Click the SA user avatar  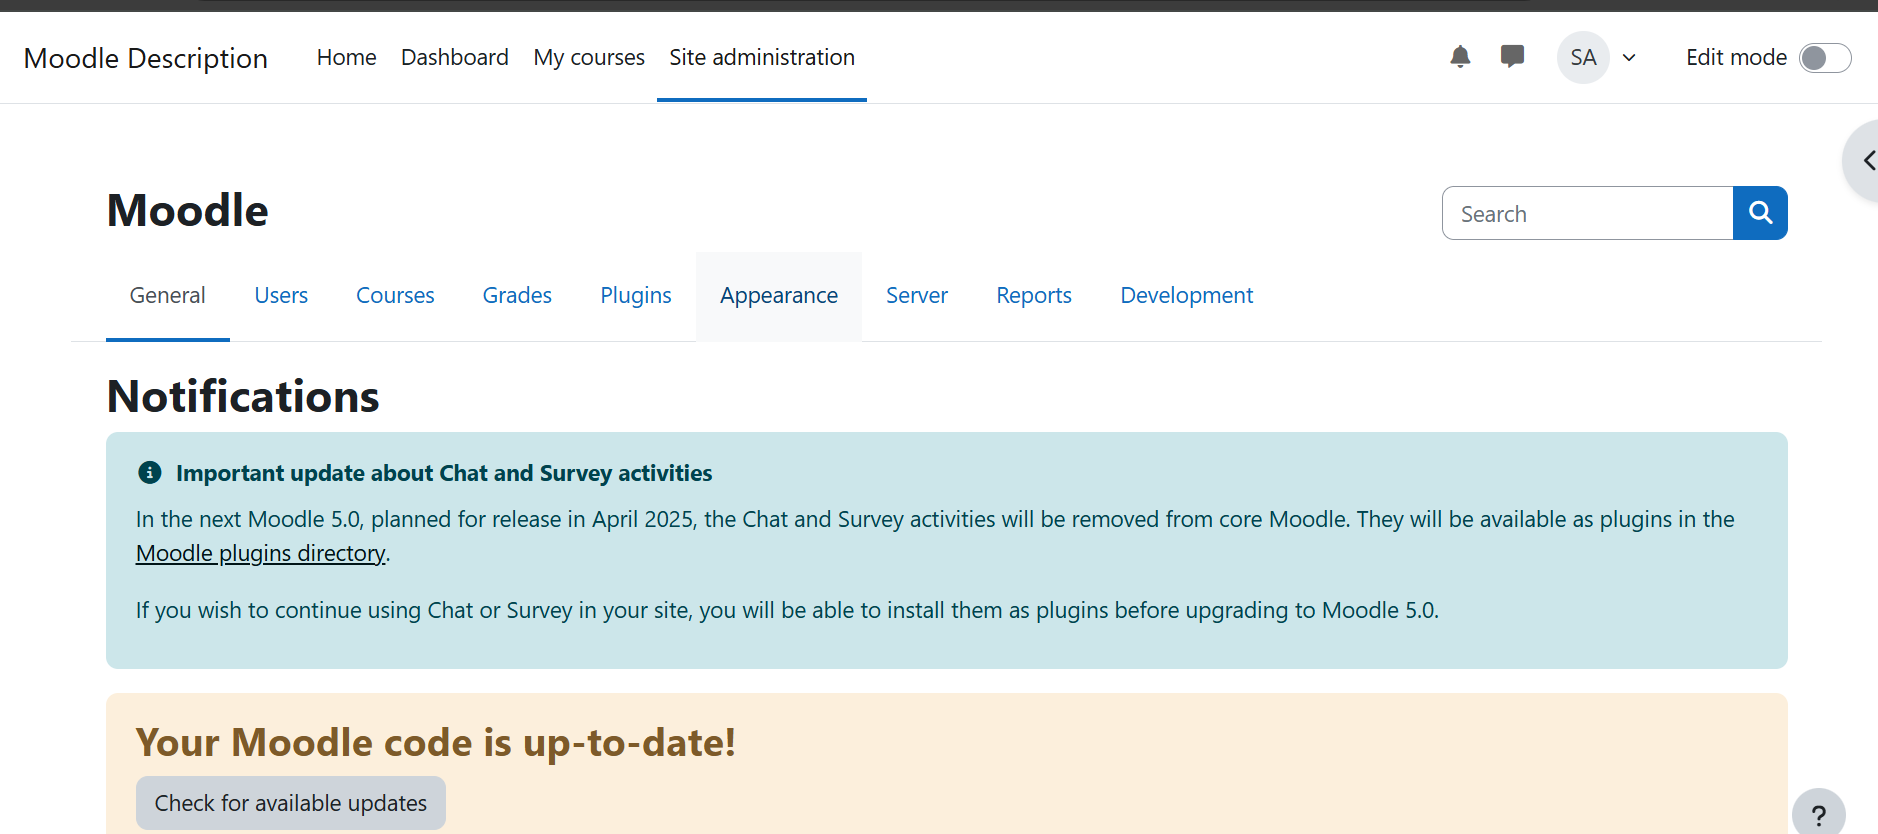(x=1583, y=57)
